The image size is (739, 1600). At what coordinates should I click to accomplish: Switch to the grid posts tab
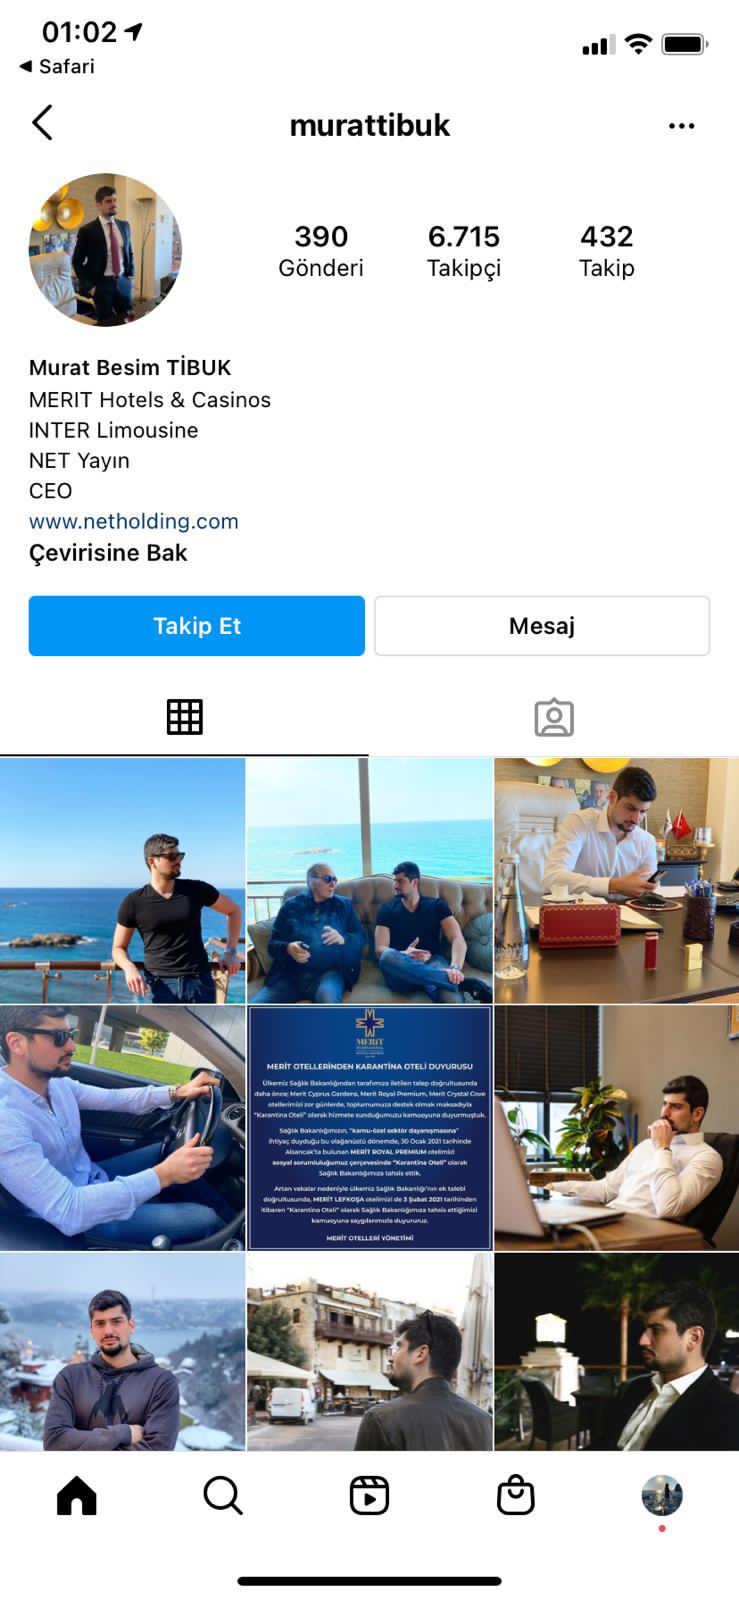click(184, 717)
